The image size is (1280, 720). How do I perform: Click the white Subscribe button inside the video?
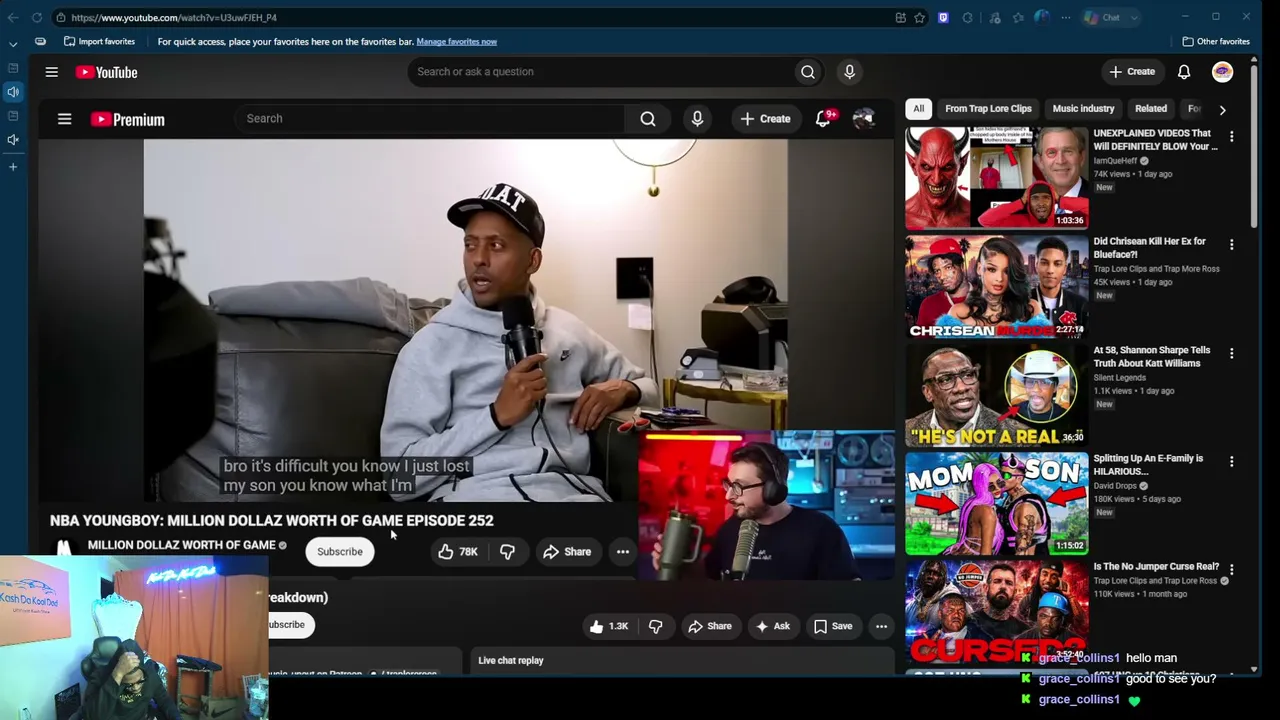pyautogui.click(x=340, y=552)
